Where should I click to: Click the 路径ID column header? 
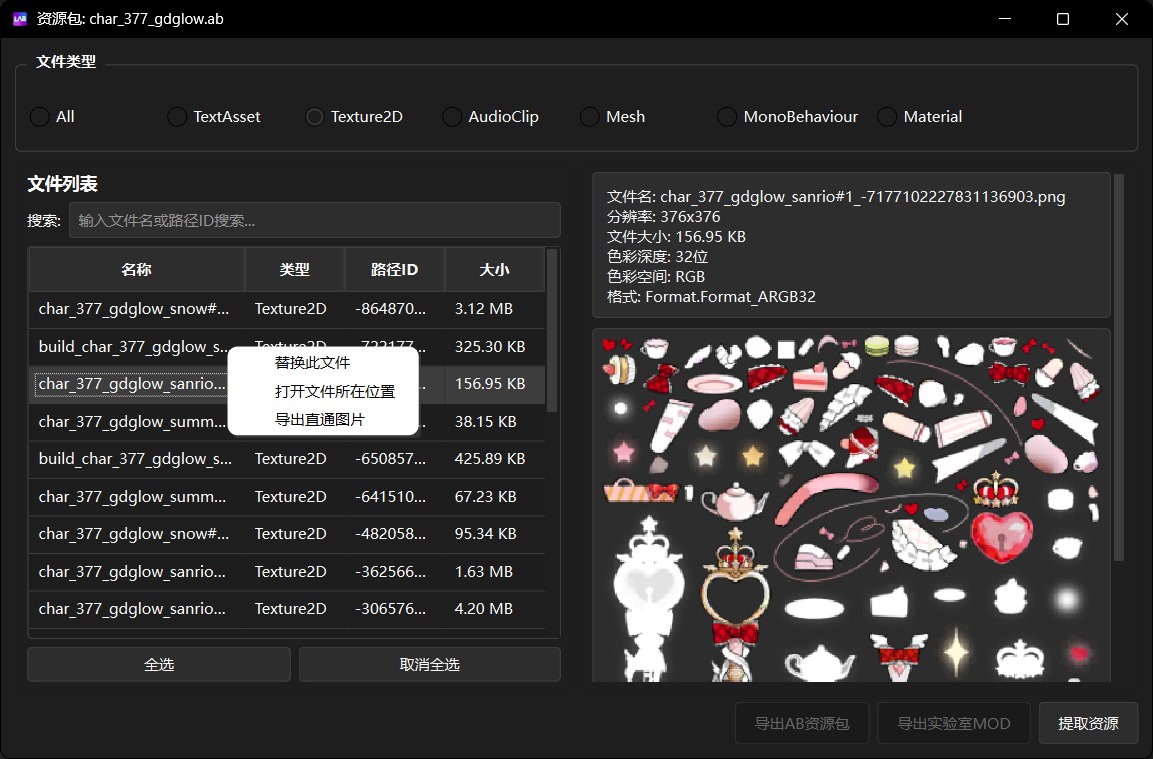coord(394,270)
